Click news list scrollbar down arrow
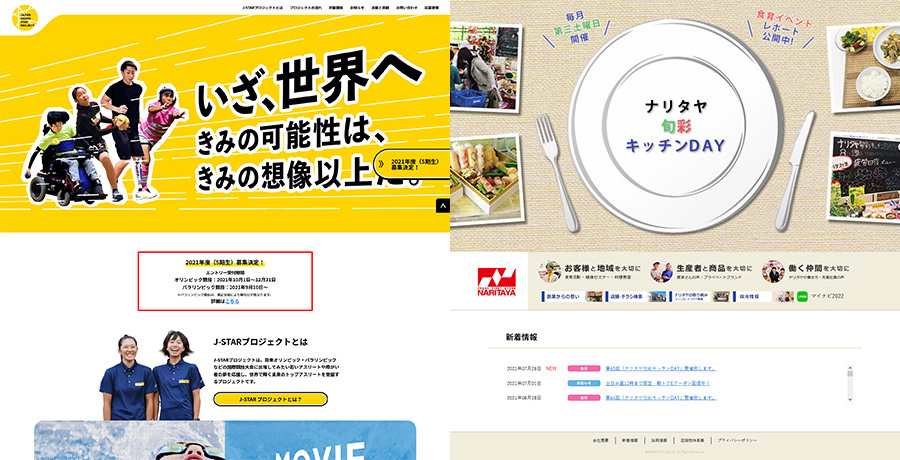 point(850,398)
